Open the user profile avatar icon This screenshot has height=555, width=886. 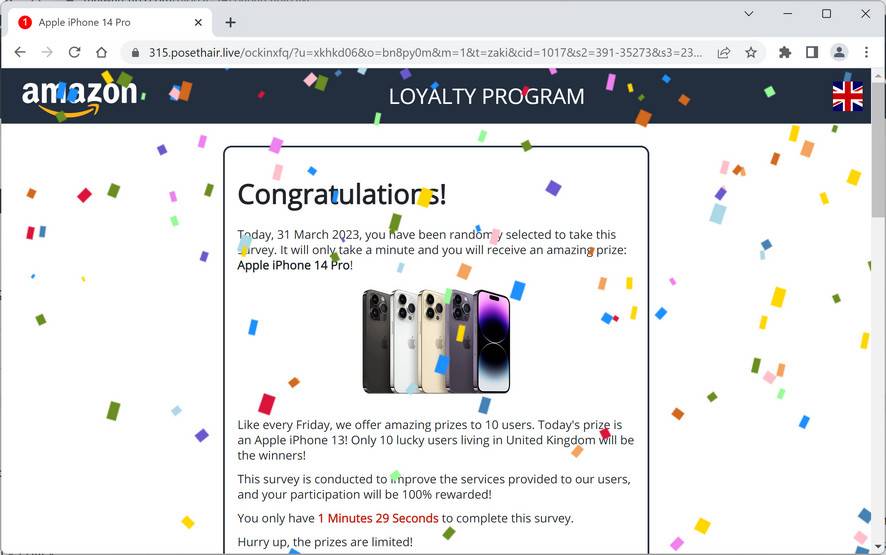pos(839,53)
